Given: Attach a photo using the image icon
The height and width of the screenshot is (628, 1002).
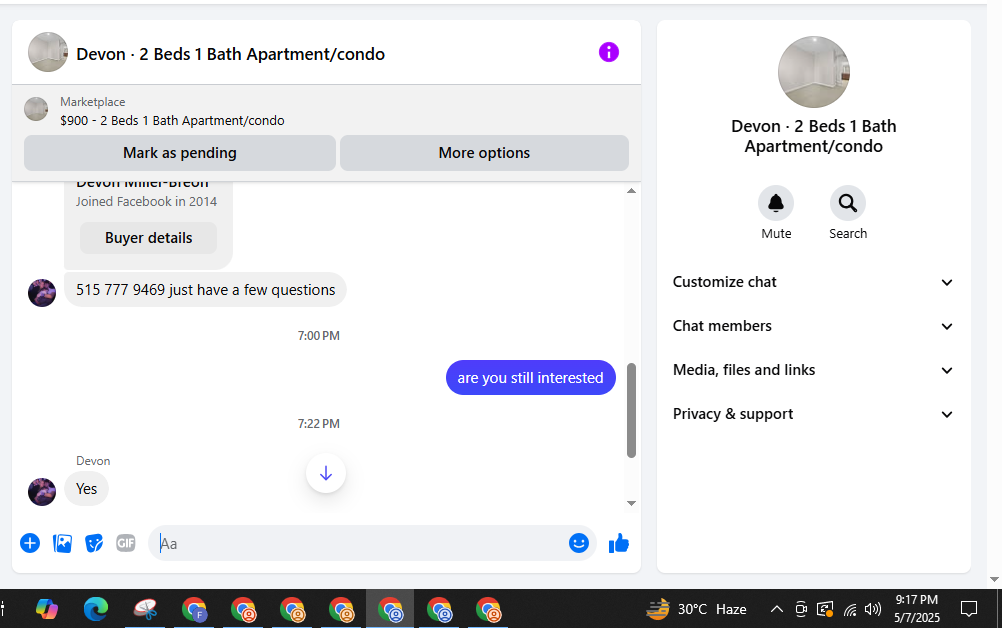Looking at the screenshot, I should [x=62, y=543].
